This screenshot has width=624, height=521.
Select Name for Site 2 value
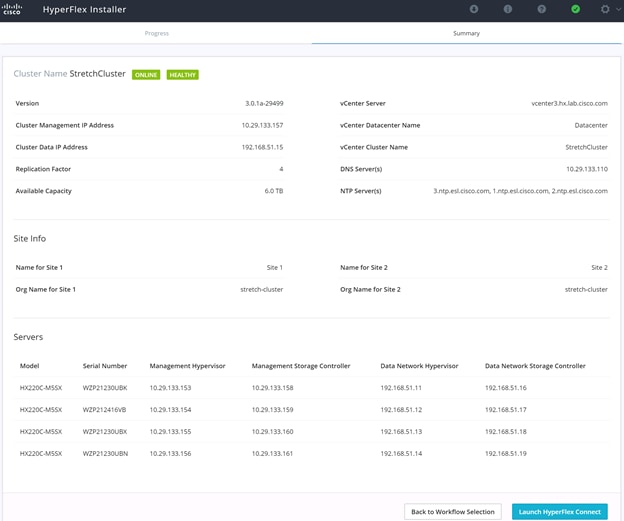pos(599,267)
